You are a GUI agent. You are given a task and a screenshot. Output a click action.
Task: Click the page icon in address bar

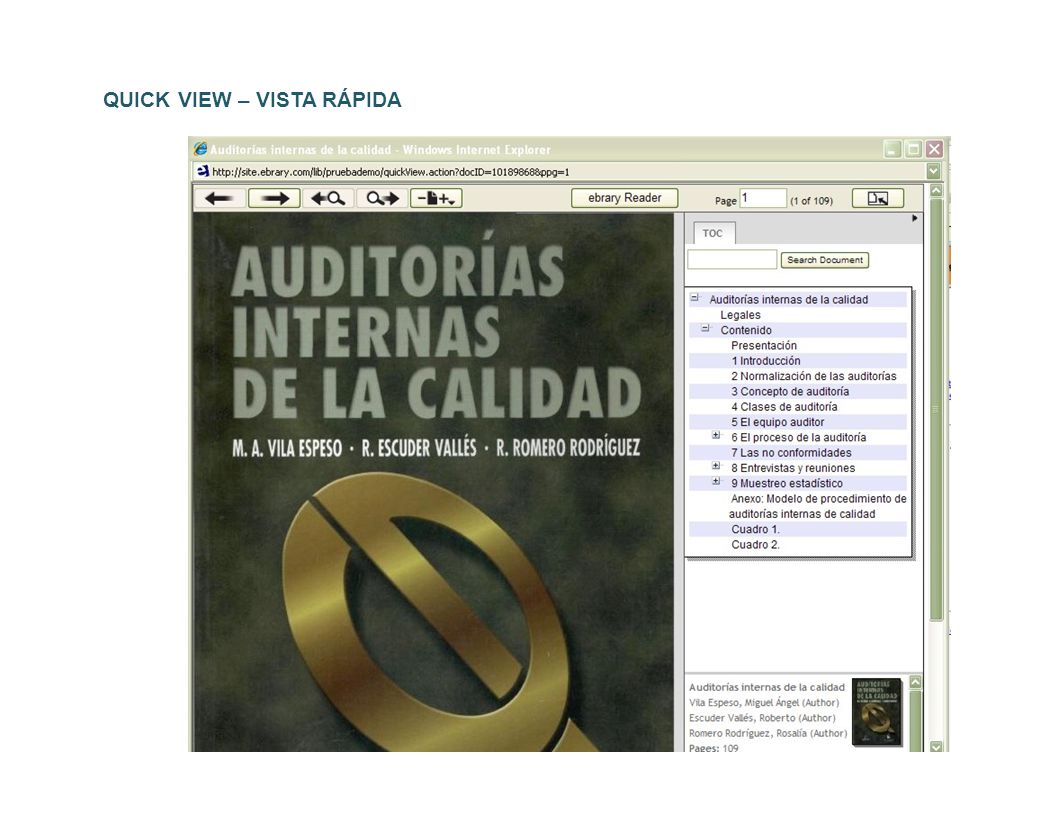(203, 171)
